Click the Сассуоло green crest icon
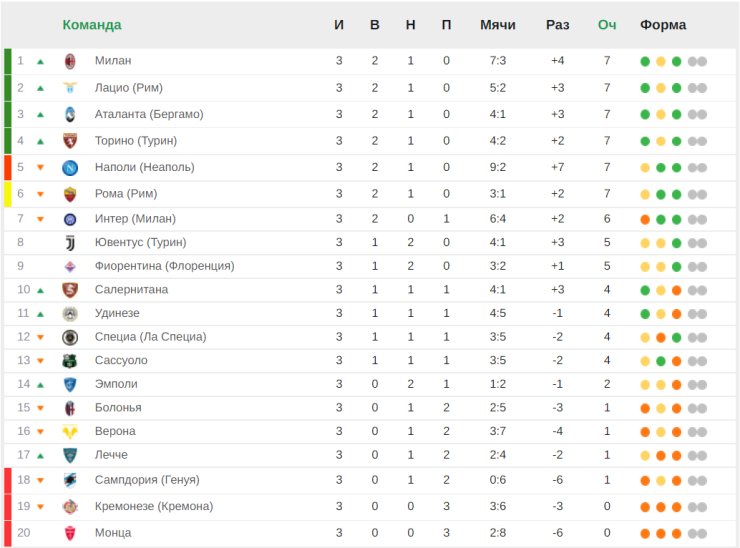The height and width of the screenshot is (548, 740). click(70, 361)
